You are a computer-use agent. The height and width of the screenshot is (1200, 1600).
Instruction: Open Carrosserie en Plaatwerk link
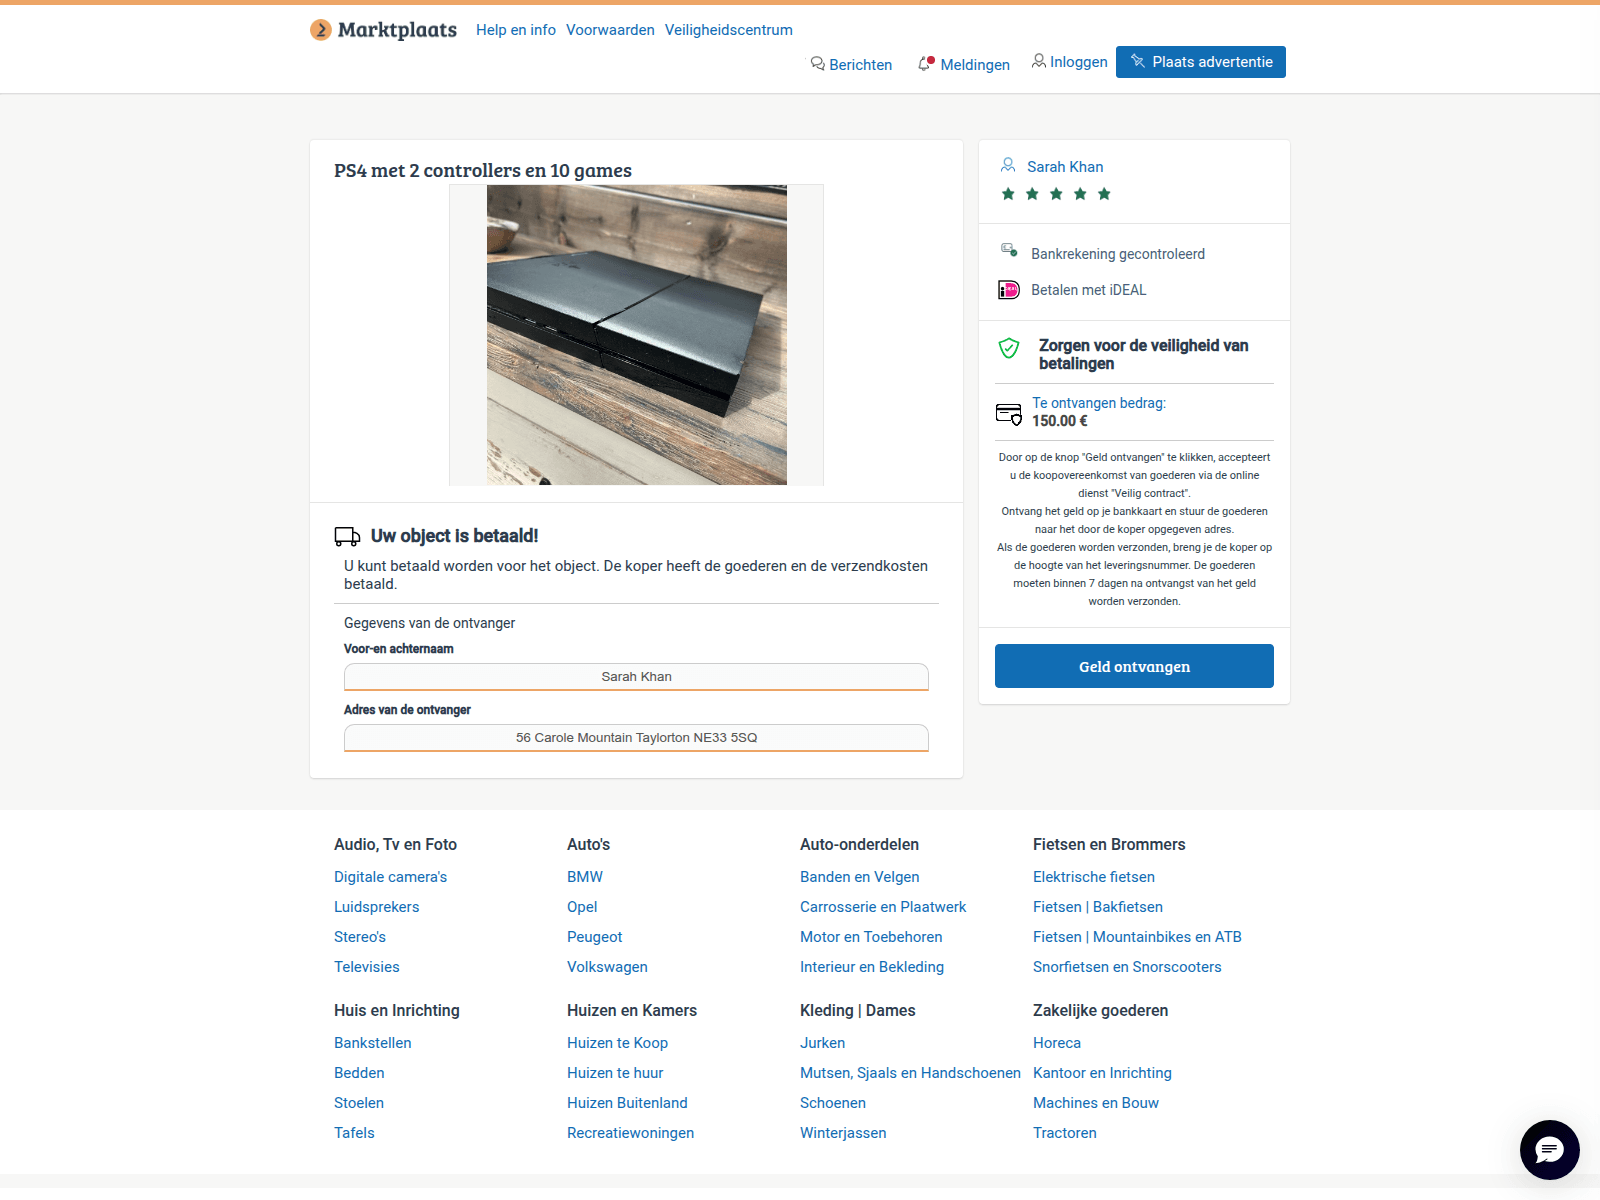883,907
